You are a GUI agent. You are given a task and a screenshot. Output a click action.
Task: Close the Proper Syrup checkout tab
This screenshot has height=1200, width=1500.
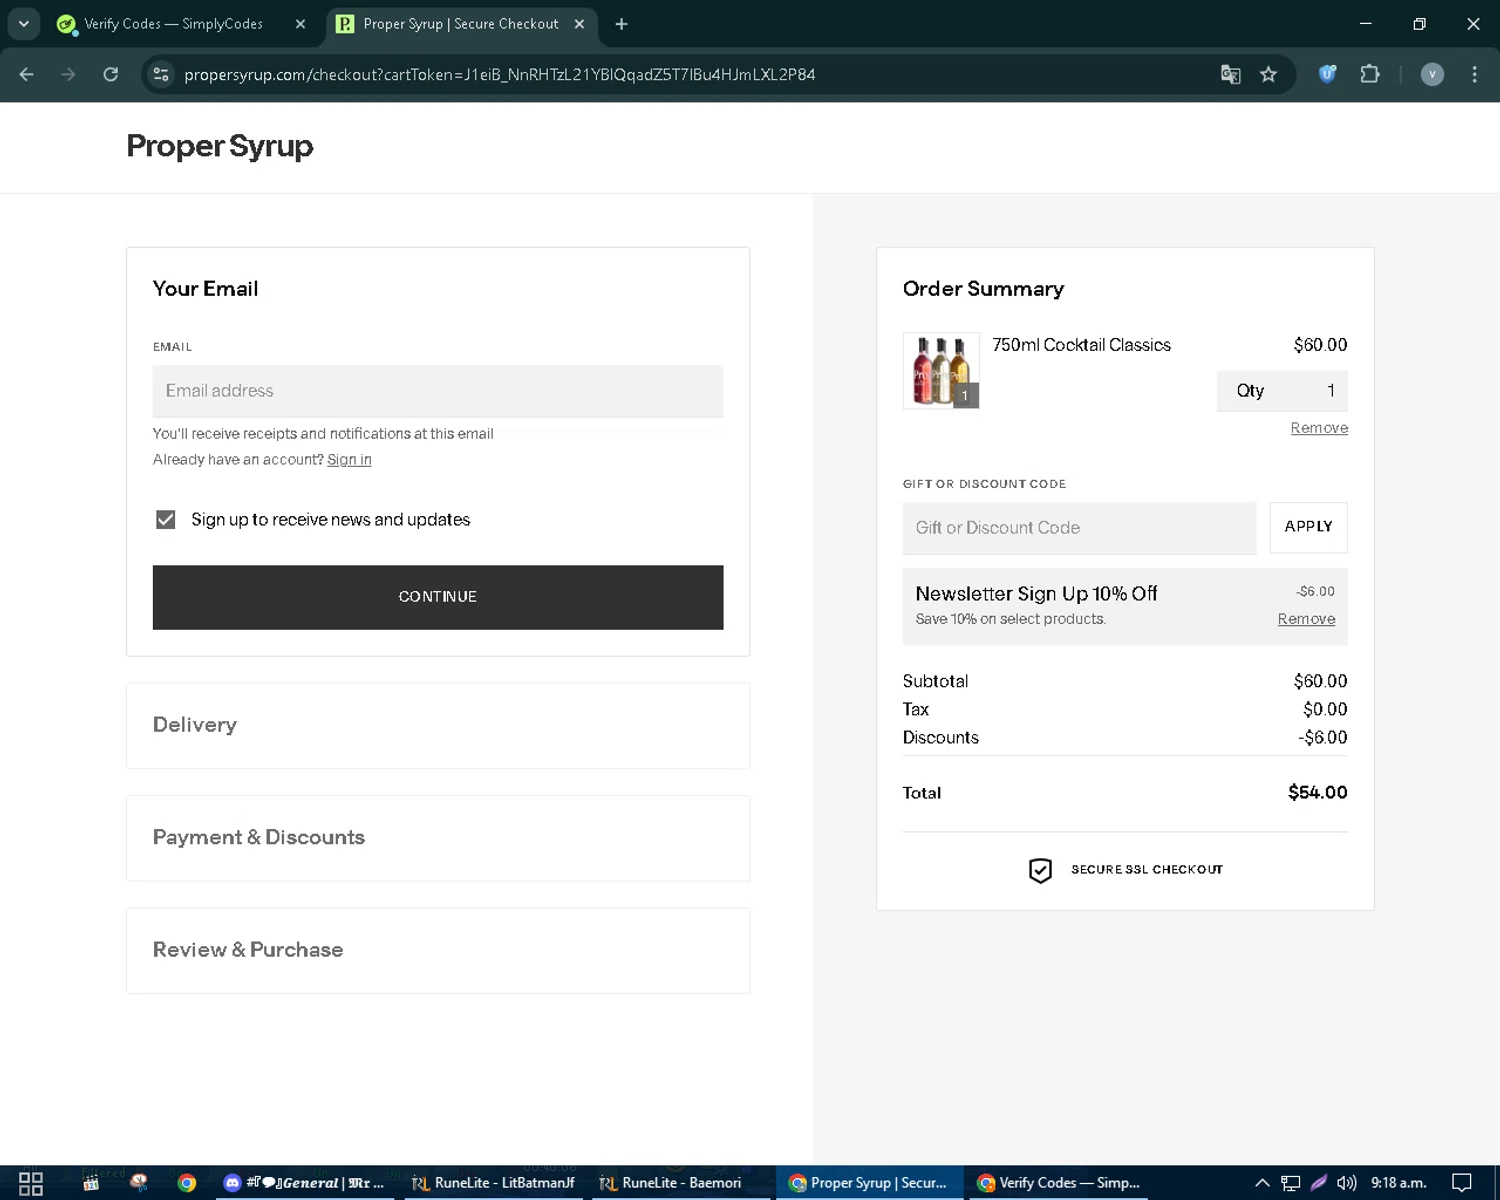(x=579, y=24)
